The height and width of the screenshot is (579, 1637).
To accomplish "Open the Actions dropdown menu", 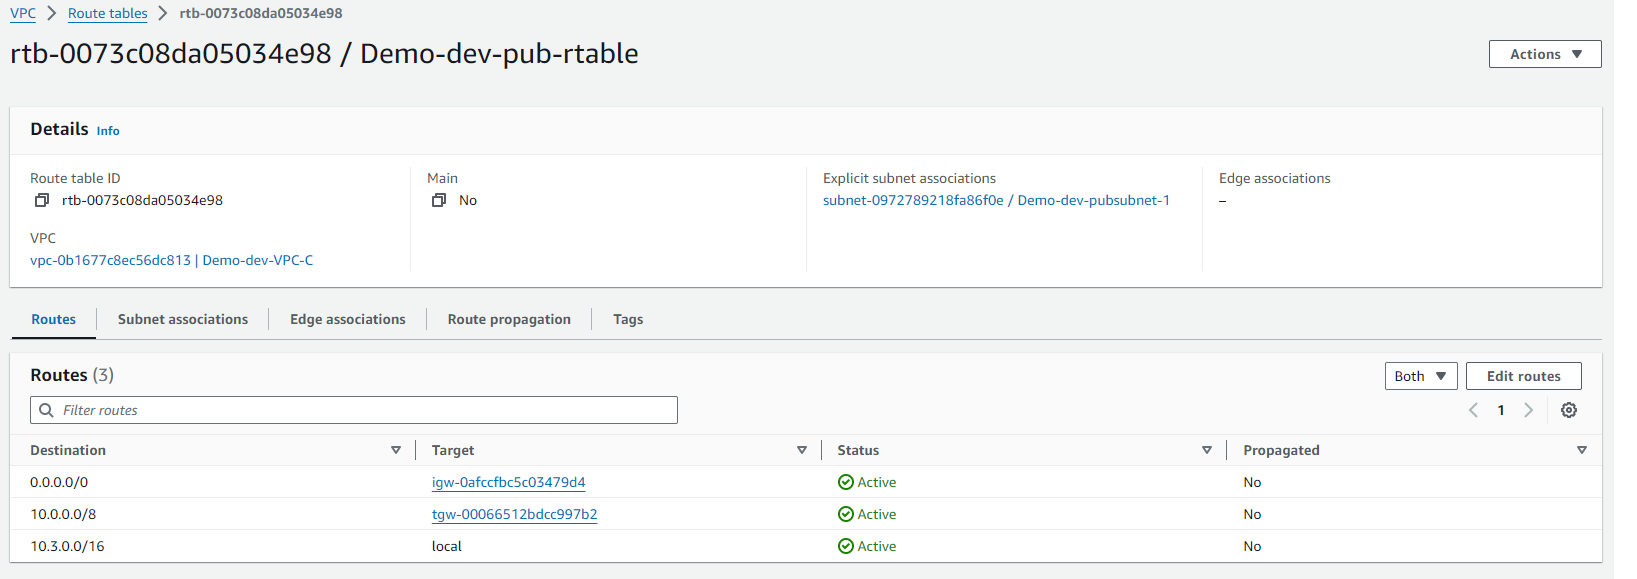I will point(1545,54).
